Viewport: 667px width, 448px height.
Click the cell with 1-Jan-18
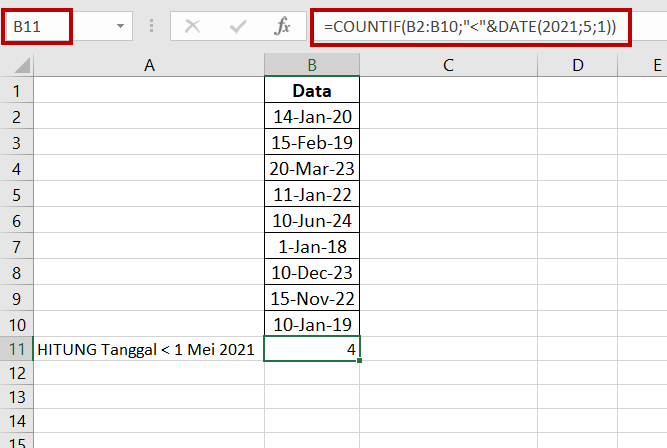click(312, 246)
